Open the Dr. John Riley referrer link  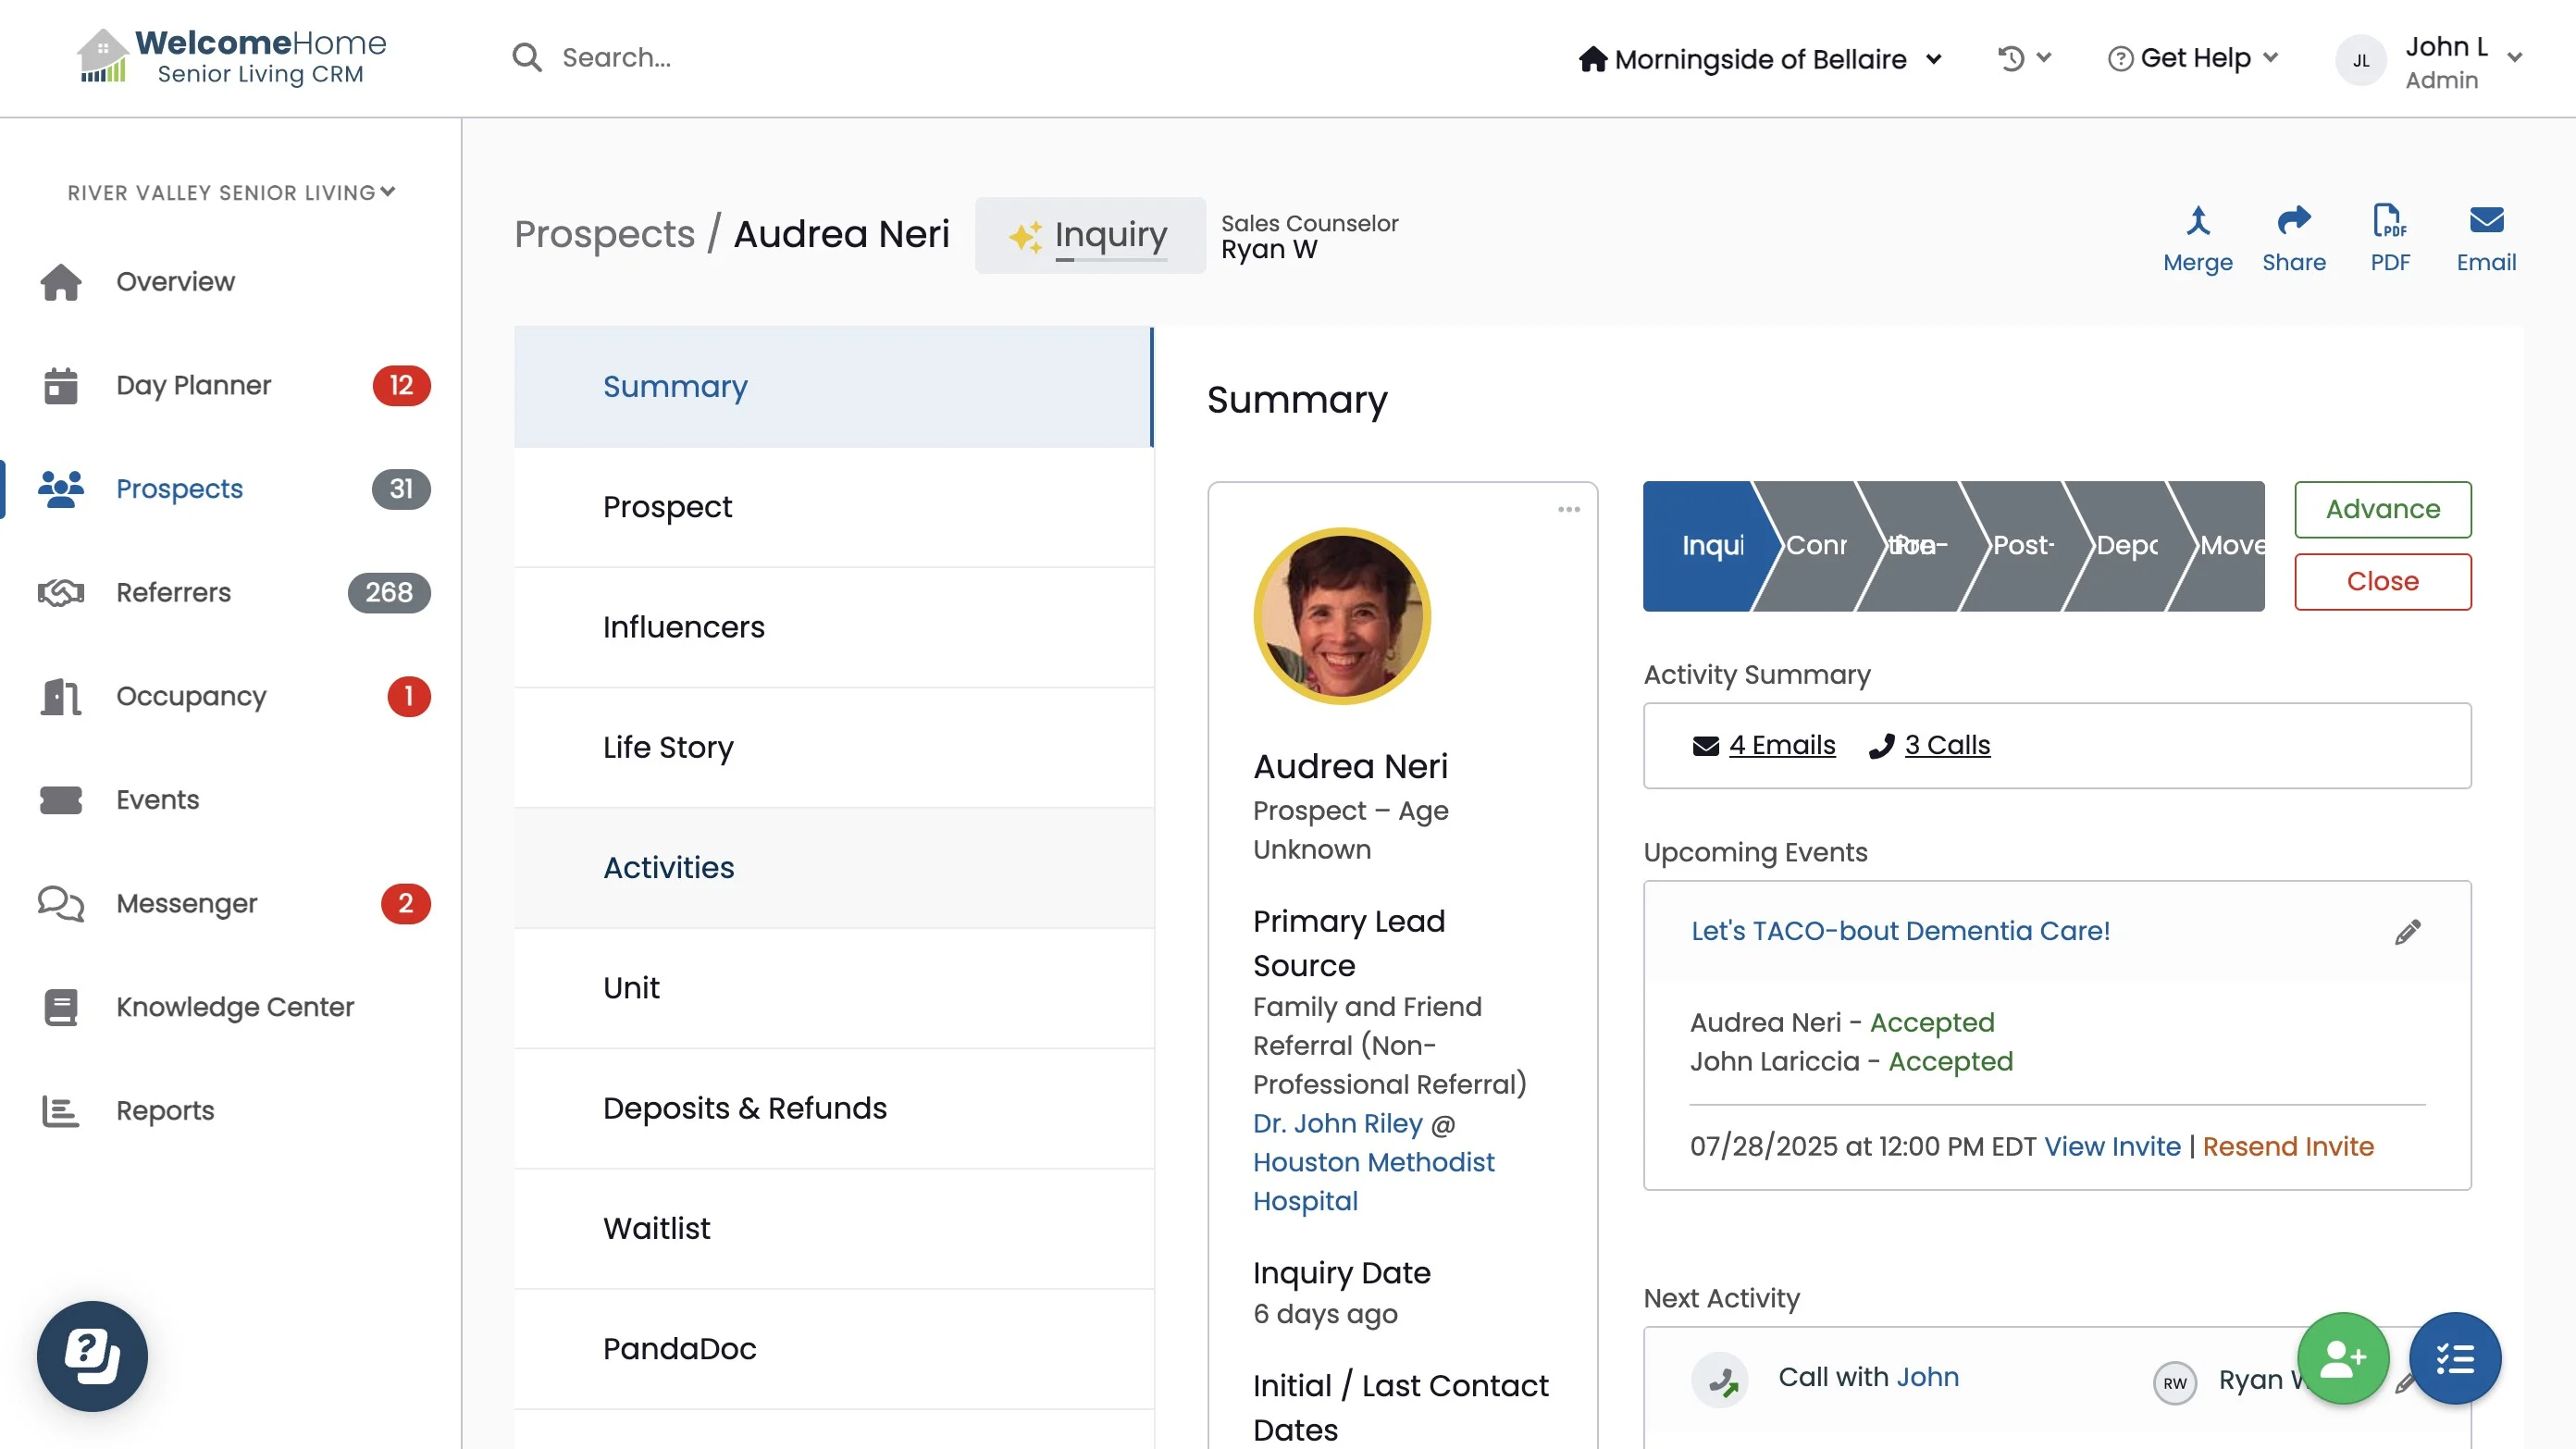1337,1123
